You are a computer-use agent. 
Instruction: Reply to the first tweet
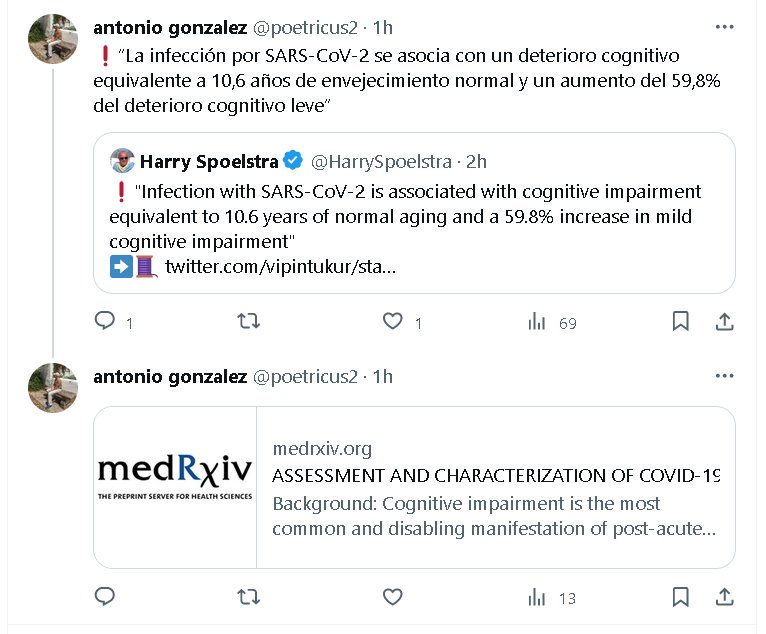[x=105, y=321]
